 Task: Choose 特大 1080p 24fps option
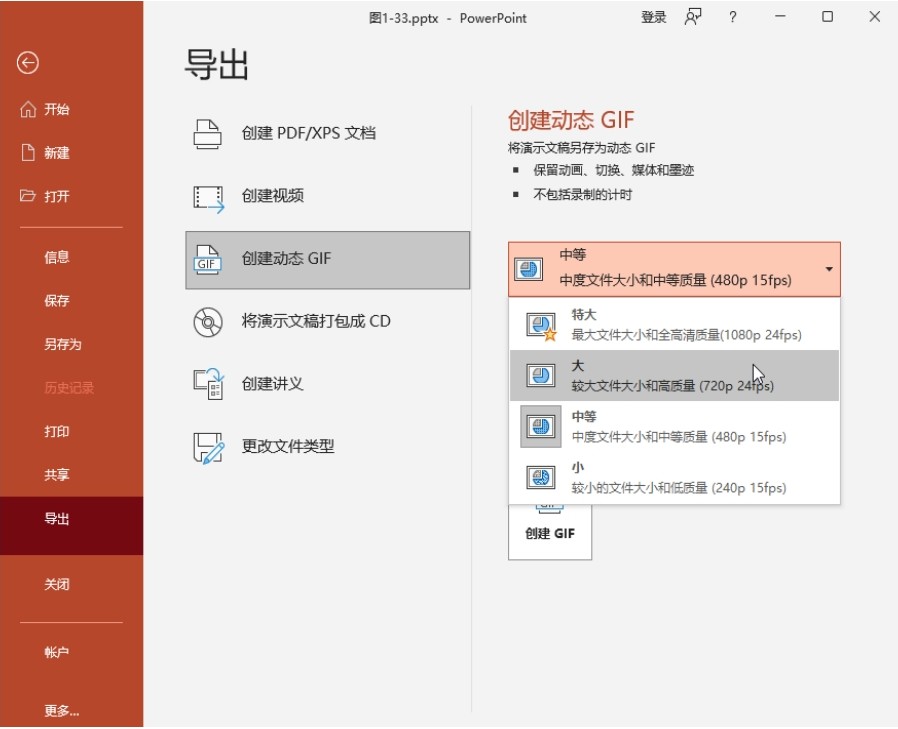674,325
